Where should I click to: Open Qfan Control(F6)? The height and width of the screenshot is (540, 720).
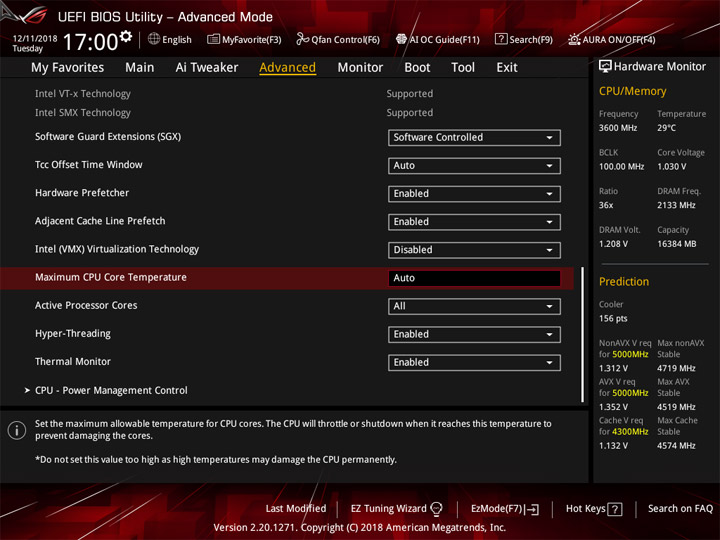(338, 39)
